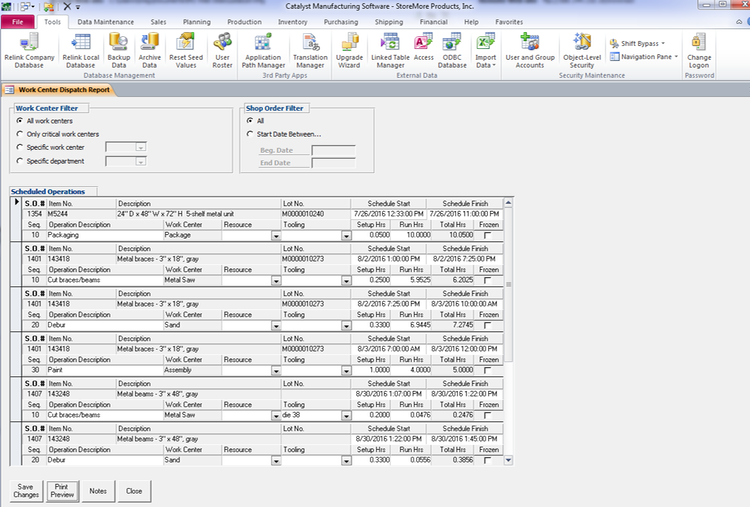
Task: Expand Shift Bypass dropdown arrow
Action: coord(663,44)
